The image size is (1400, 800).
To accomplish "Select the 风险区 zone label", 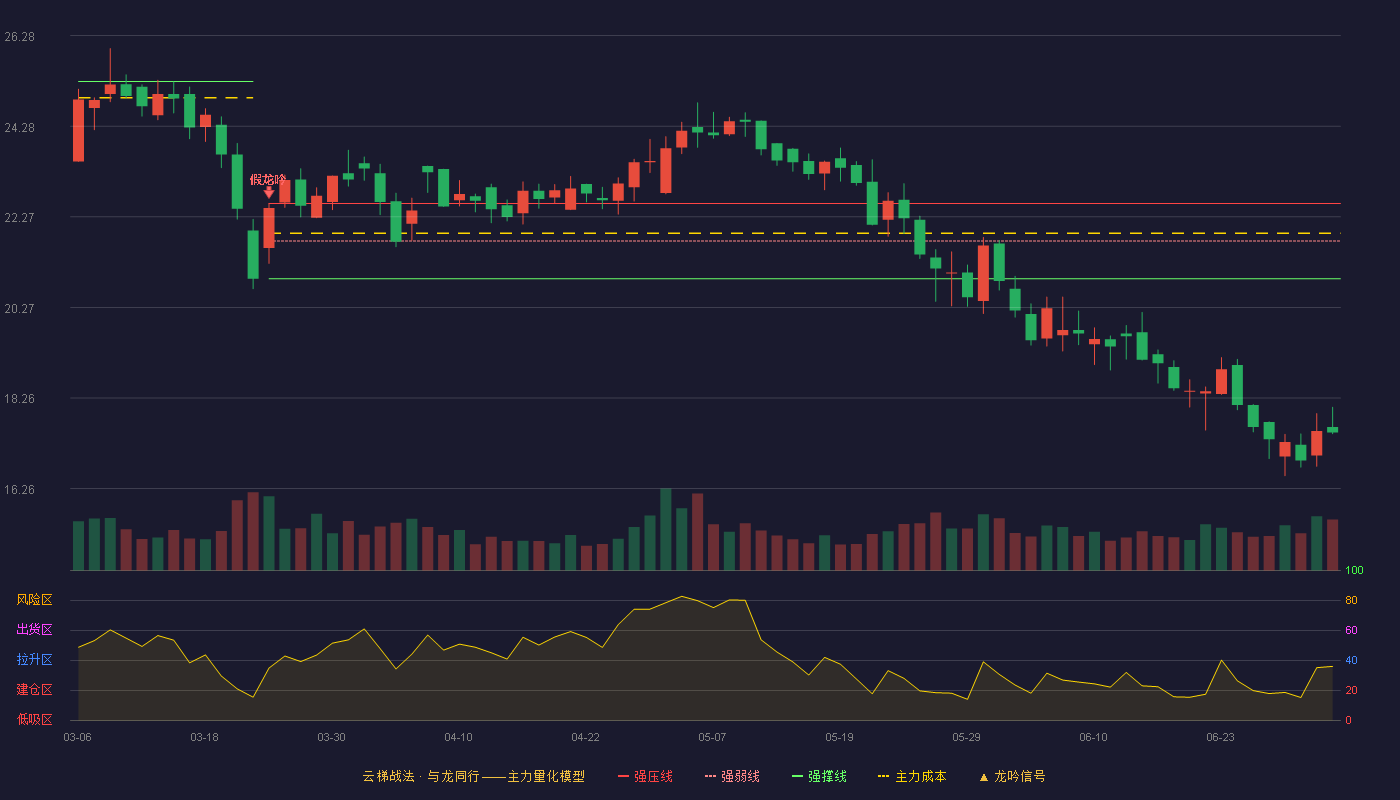I will pos(34,600).
